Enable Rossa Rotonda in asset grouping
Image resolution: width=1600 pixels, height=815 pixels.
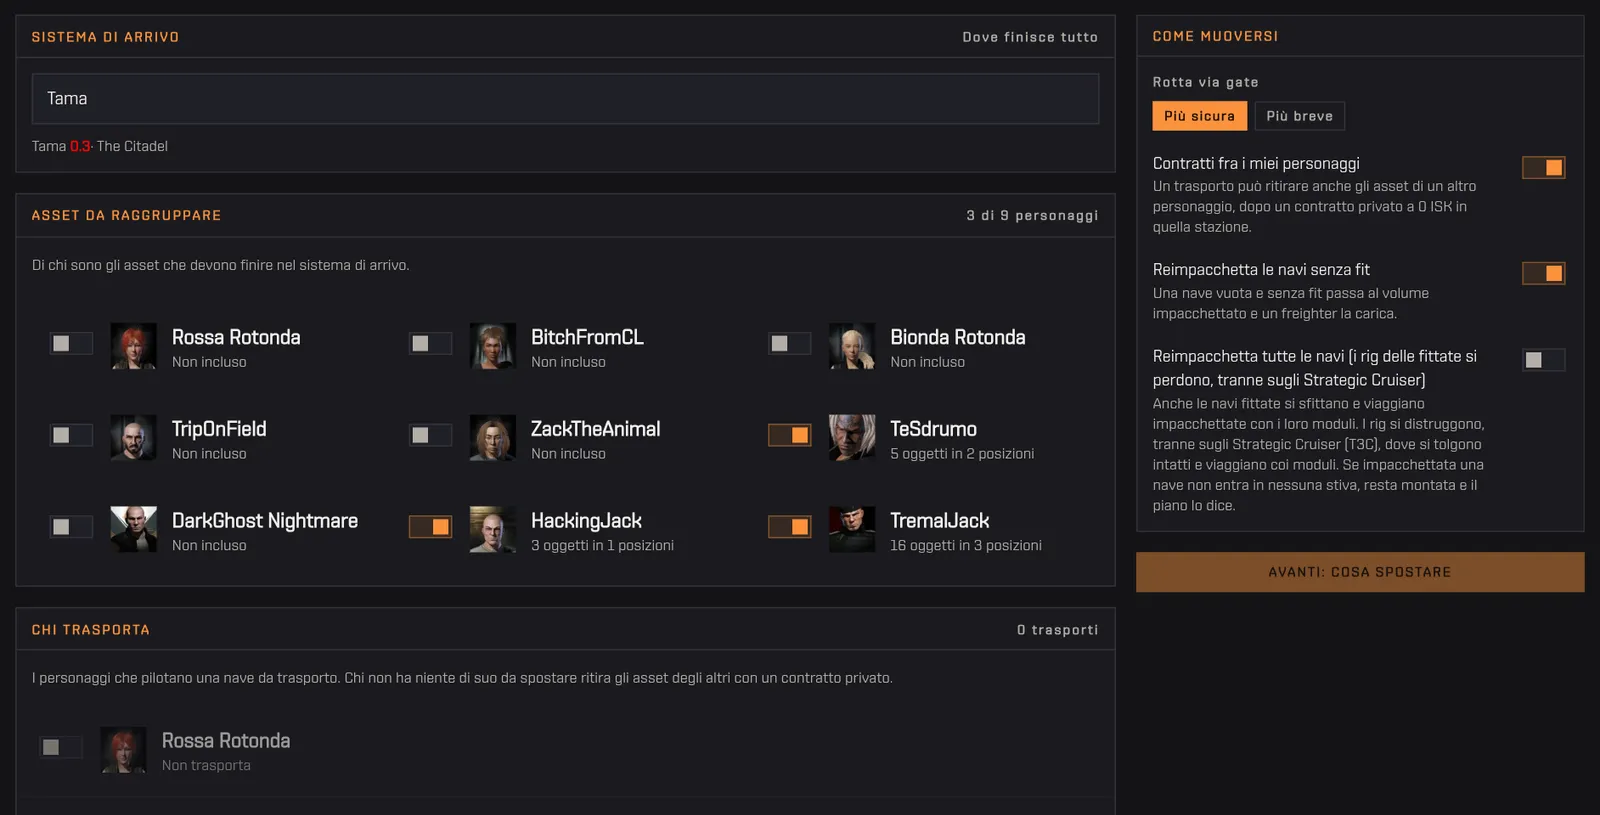tap(71, 343)
